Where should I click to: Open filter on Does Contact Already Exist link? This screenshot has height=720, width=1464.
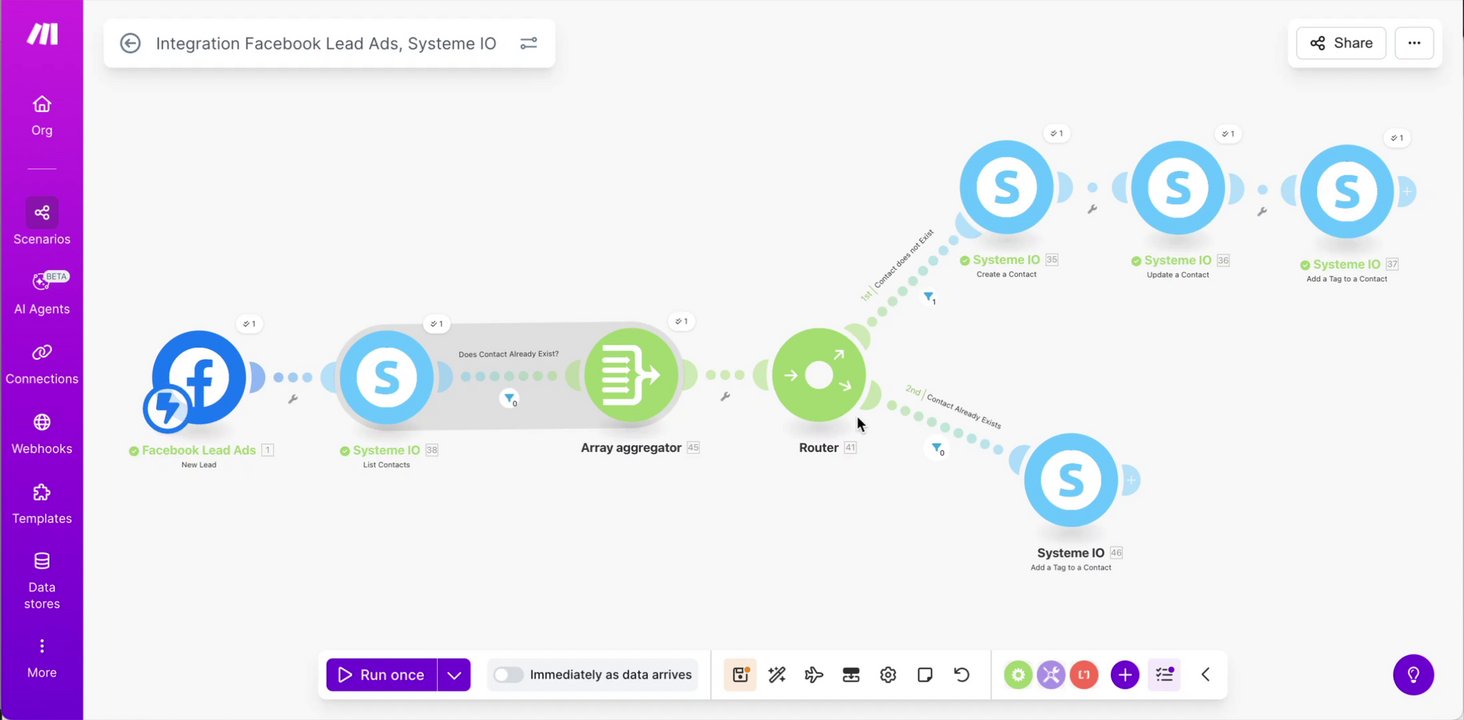[509, 399]
